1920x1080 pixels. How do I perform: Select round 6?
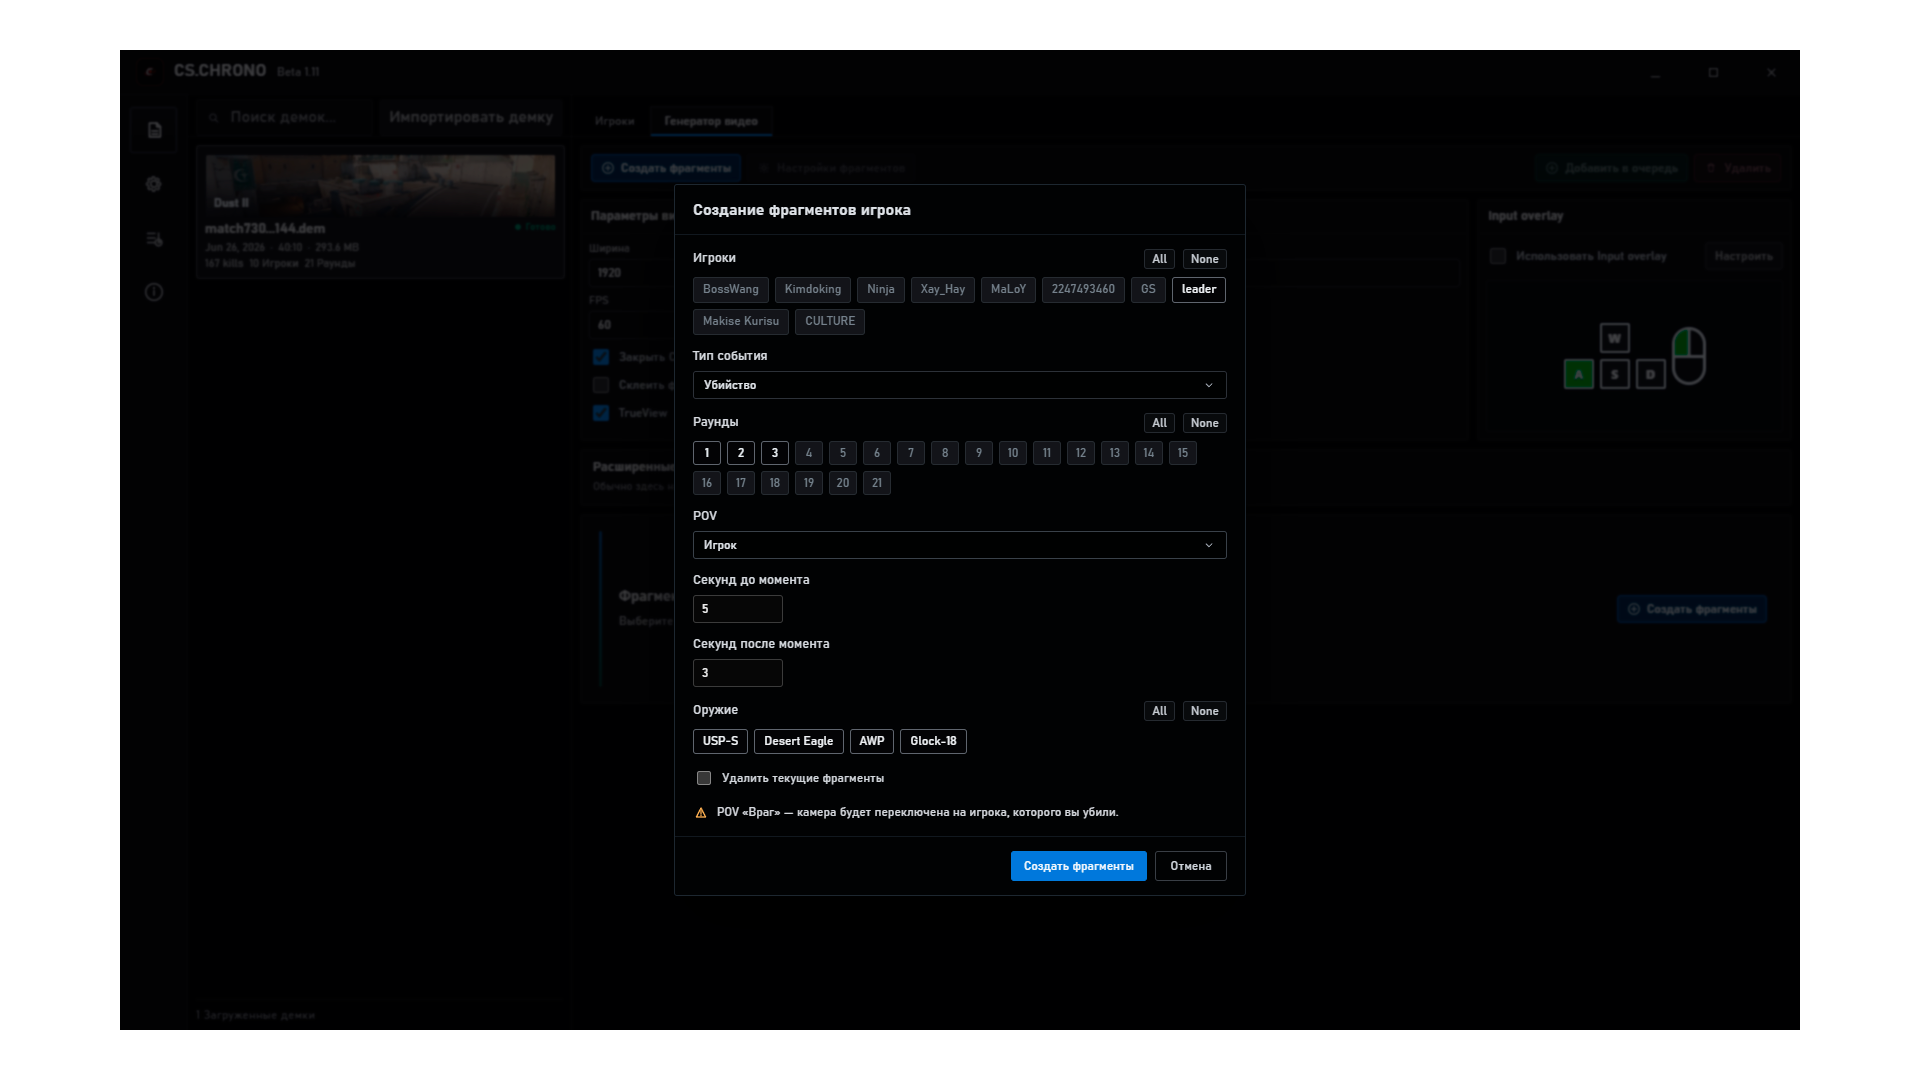pyautogui.click(x=877, y=453)
